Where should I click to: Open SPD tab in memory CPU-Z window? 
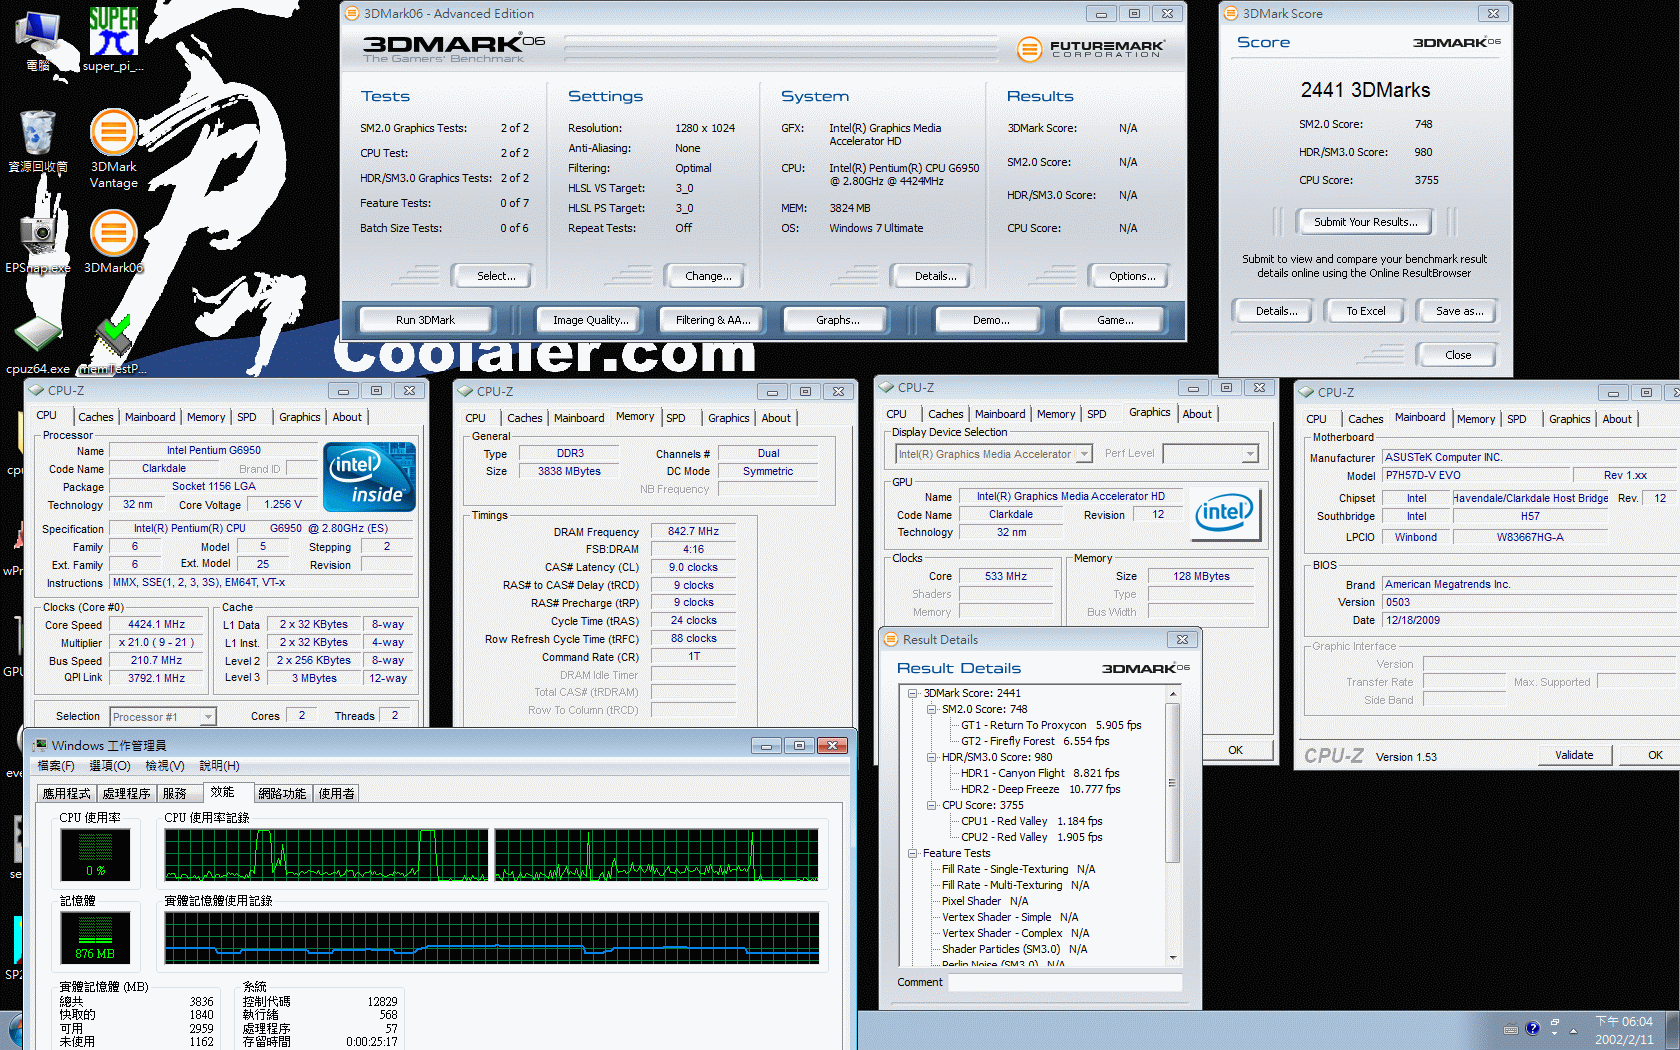coord(676,418)
